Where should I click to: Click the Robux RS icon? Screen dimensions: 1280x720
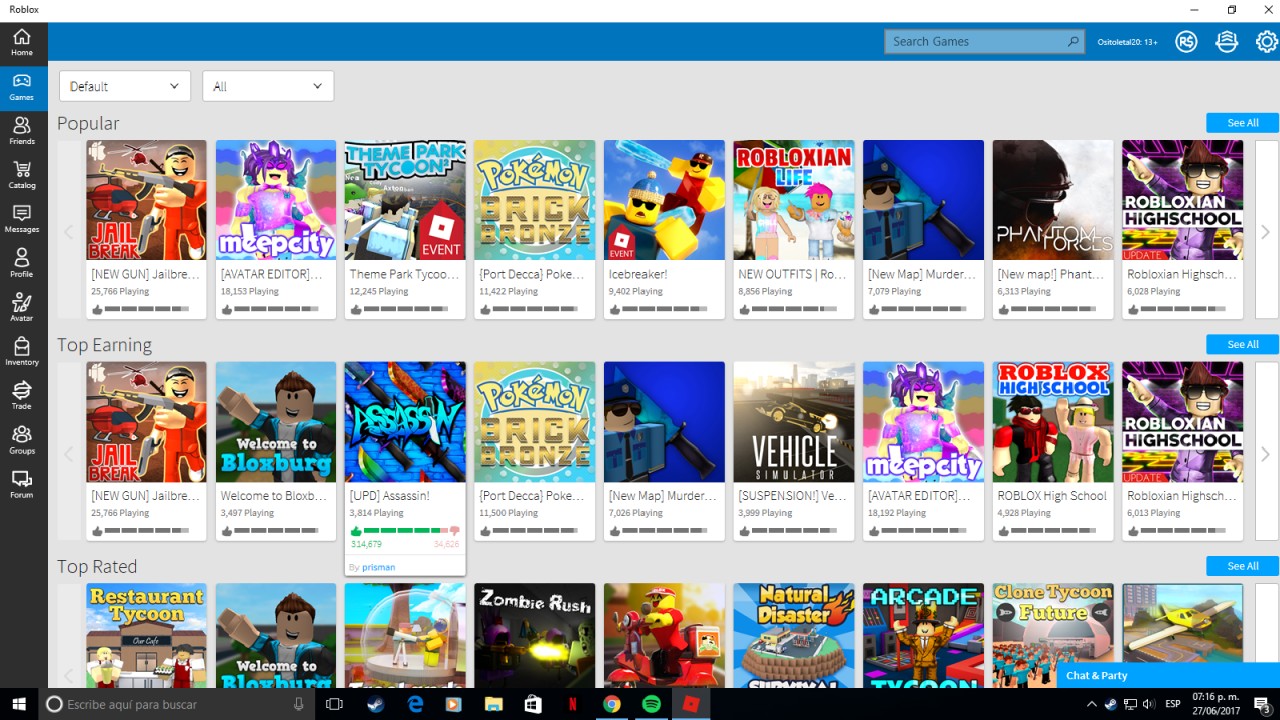click(1186, 42)
